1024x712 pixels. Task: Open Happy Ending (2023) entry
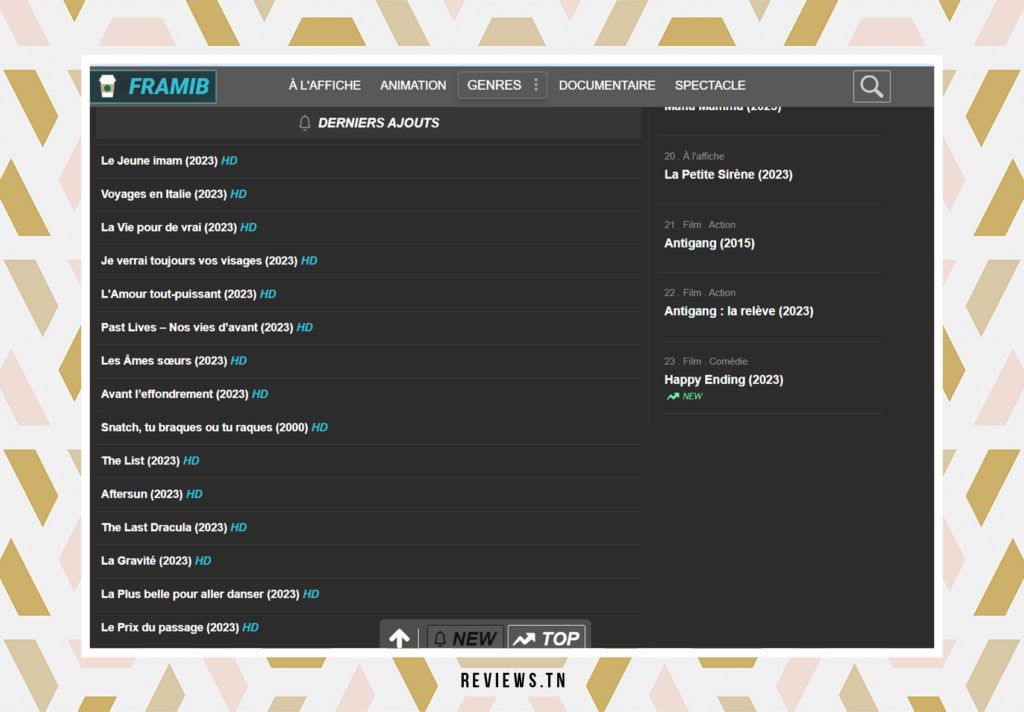point(723,379)
